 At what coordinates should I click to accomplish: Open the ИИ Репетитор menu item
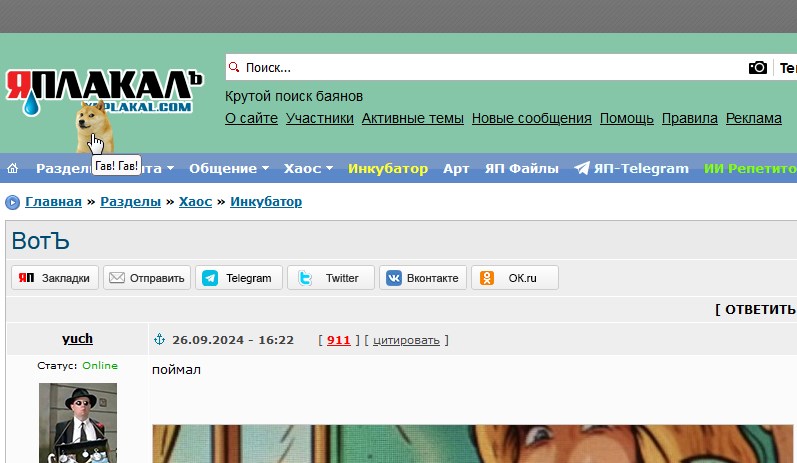[x=750, y=168]
